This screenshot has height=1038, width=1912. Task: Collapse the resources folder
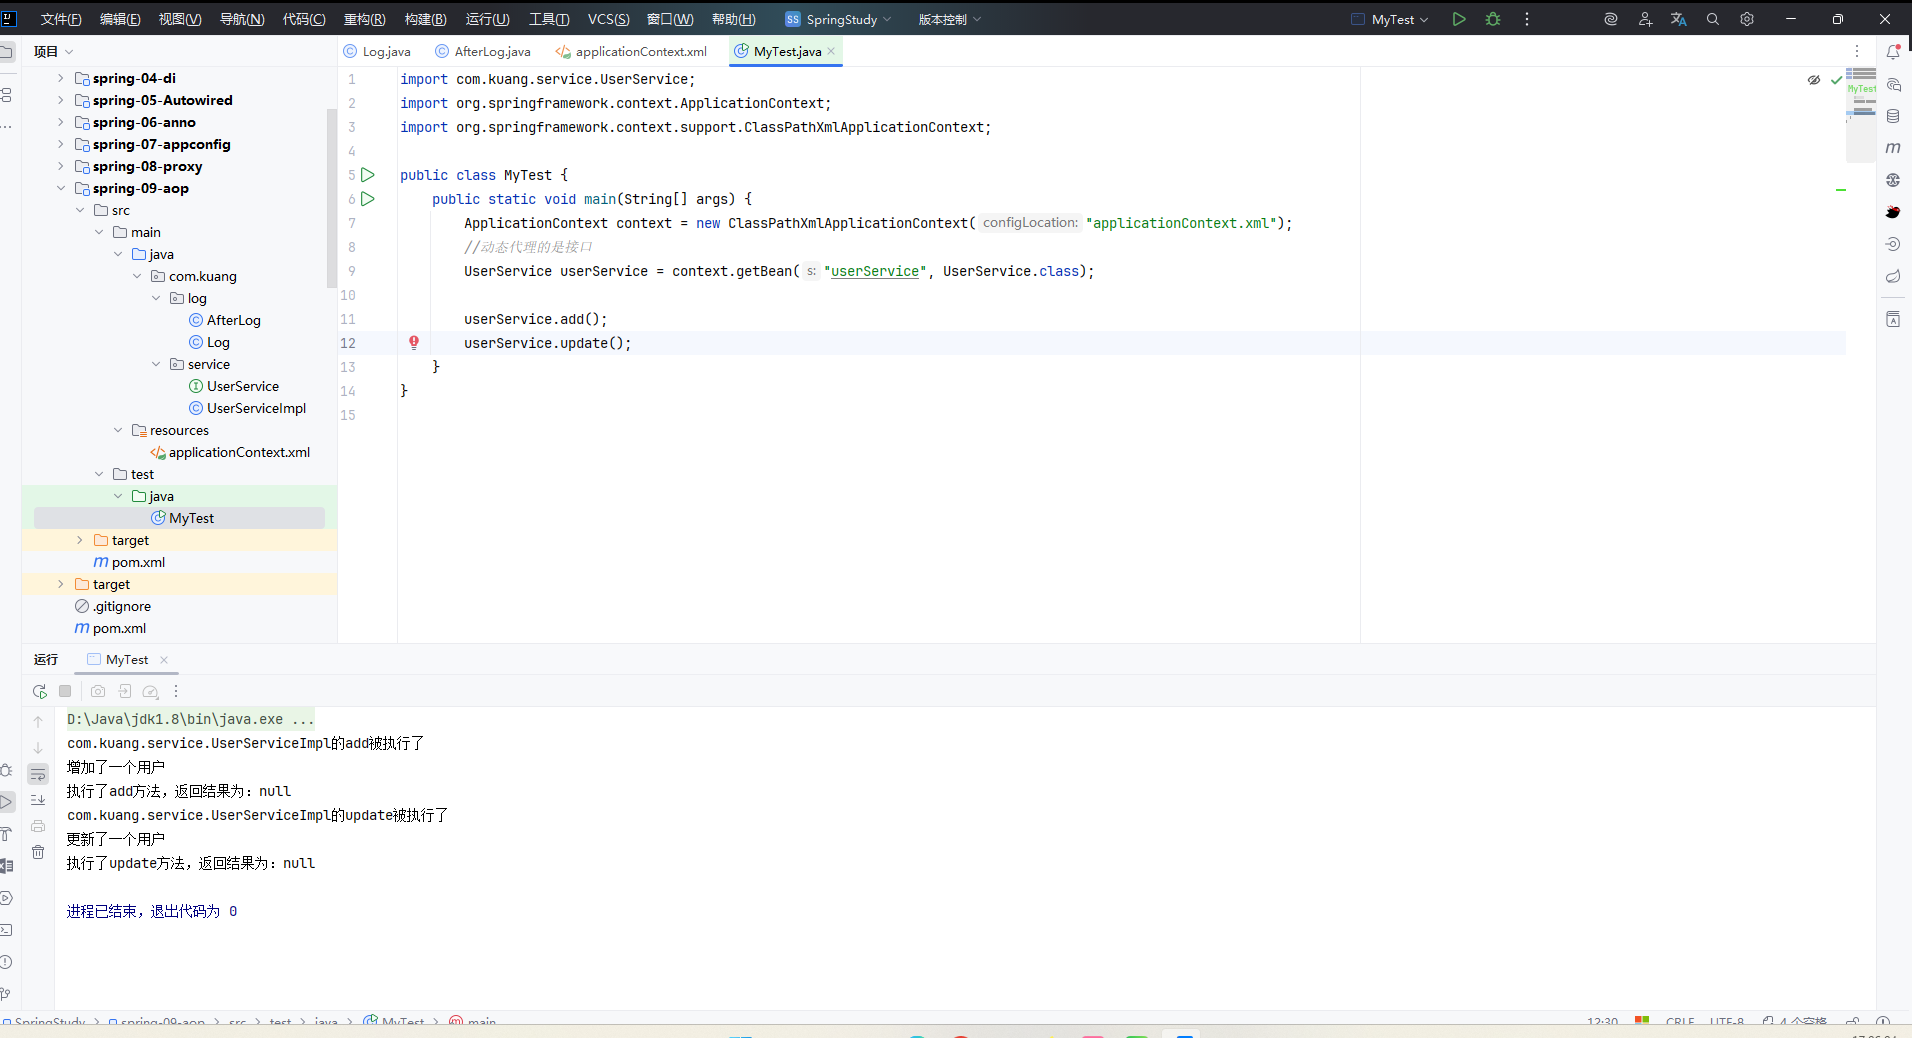(x=118, y=430)
